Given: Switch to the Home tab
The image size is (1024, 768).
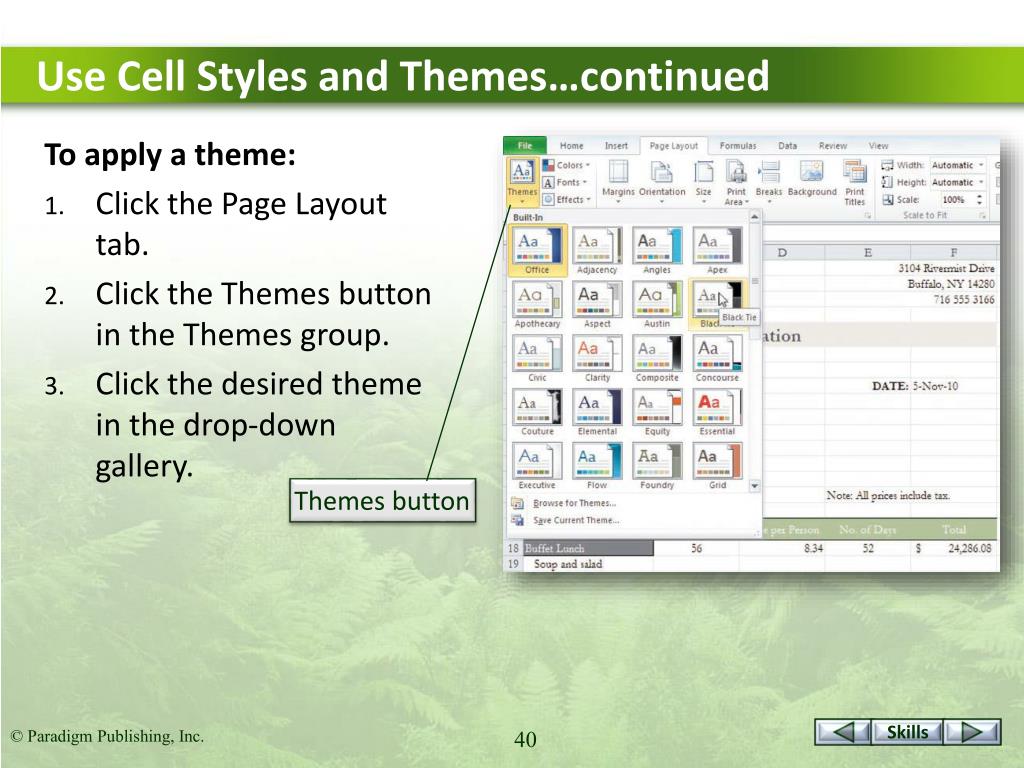Looking at the screenshot, I should point(571,146).
